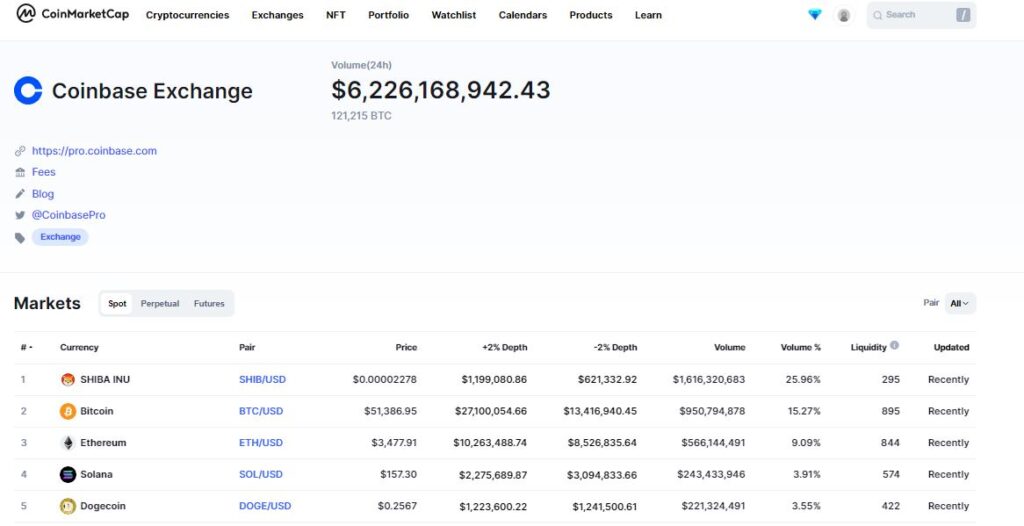
Task: Click the Bitcoin currency name
Action: (x=97, y=411)
